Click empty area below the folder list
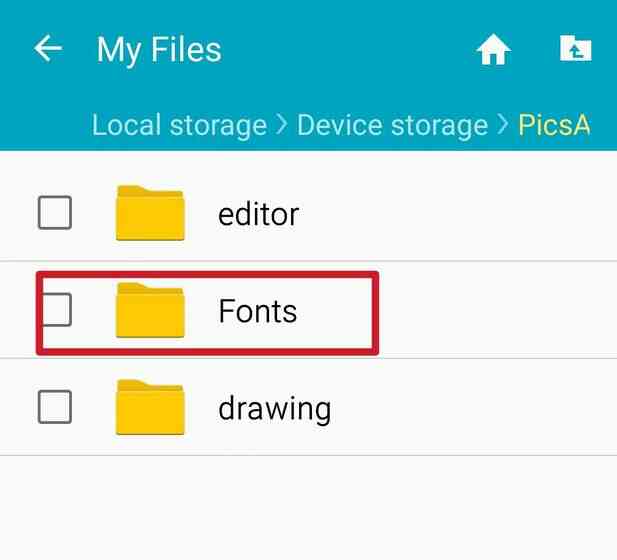 coord(308,508)
